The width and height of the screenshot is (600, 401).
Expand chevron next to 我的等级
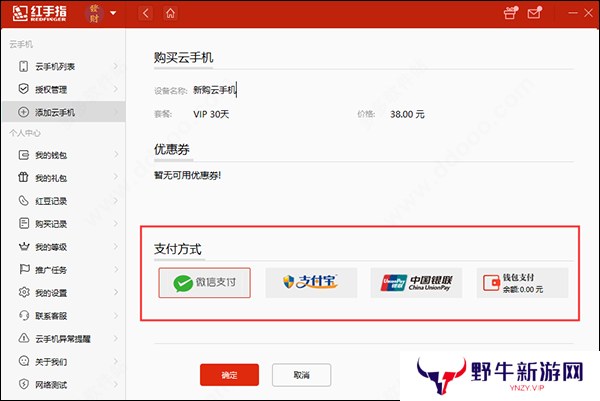click(116, 246)
